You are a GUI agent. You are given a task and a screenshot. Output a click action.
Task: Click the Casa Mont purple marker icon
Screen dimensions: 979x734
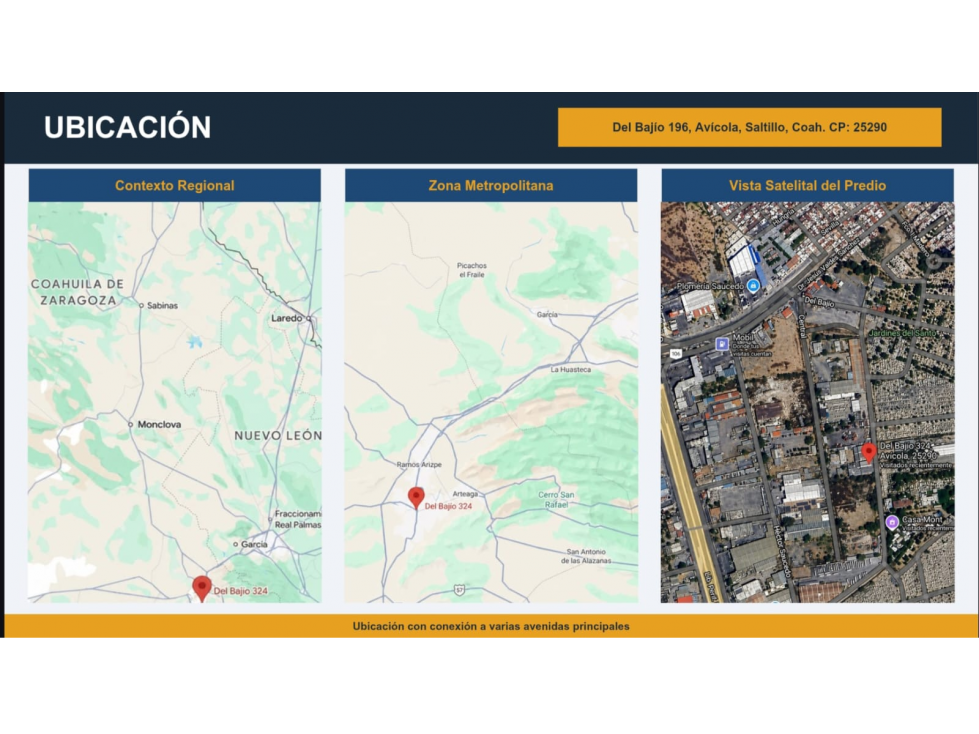pyautogui.click(x=892, y=522)
